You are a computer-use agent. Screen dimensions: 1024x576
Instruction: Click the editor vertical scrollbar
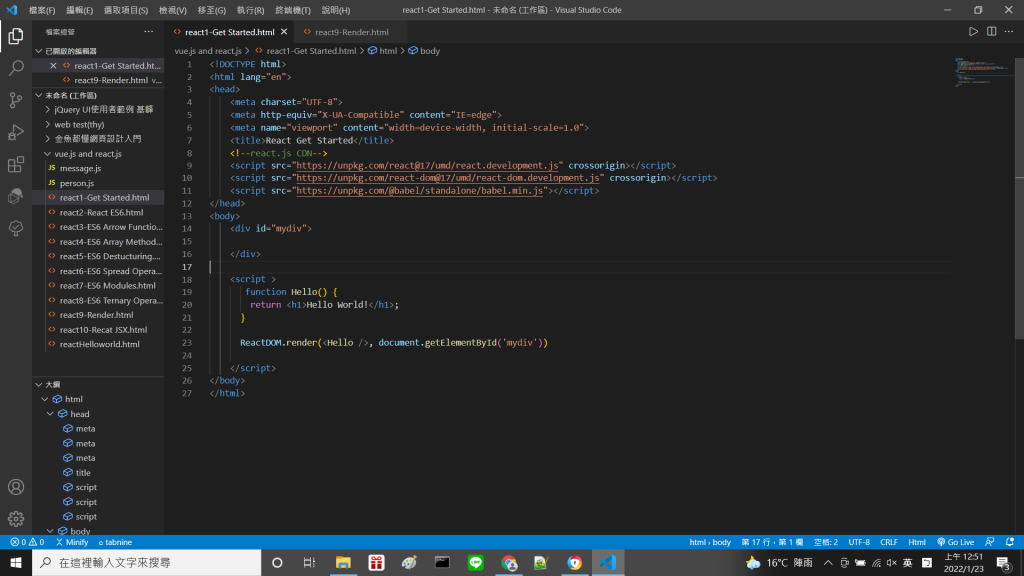point(1019,199)
